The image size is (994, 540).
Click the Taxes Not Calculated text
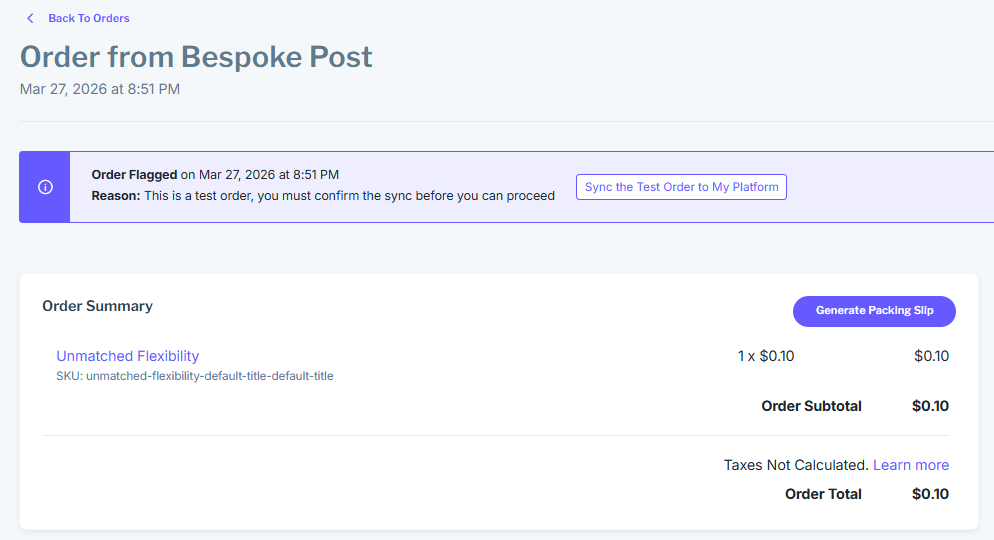coord(795,465)
